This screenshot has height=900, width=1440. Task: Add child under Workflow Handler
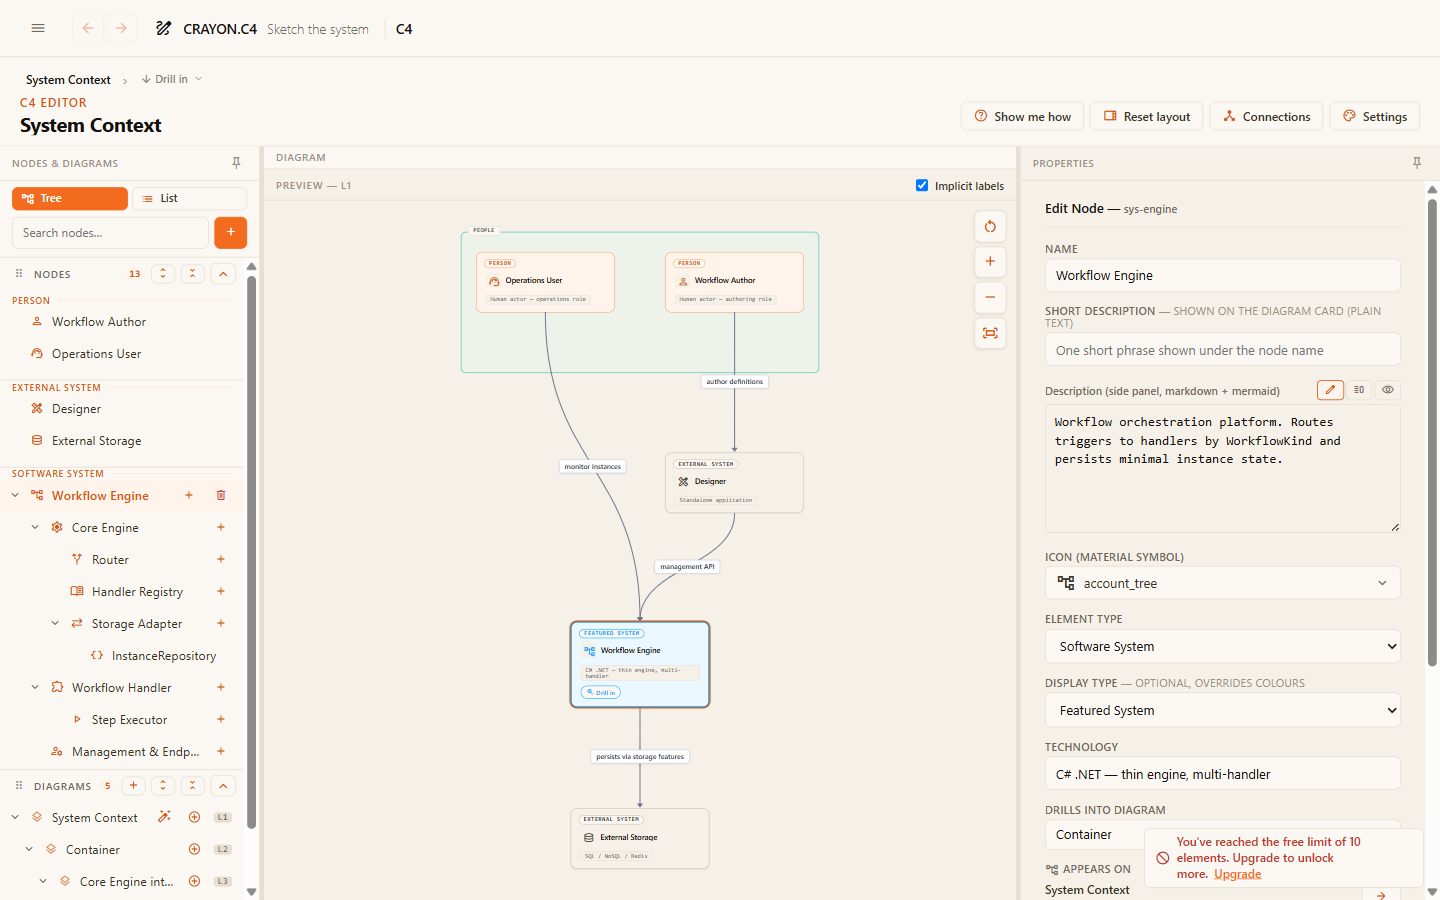221,687
